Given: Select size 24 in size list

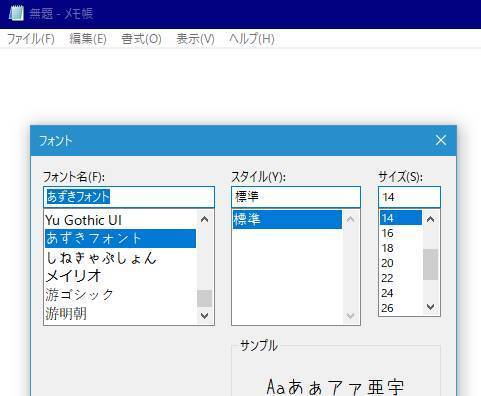Looking at the screenshot, I should tap(401, 293).
